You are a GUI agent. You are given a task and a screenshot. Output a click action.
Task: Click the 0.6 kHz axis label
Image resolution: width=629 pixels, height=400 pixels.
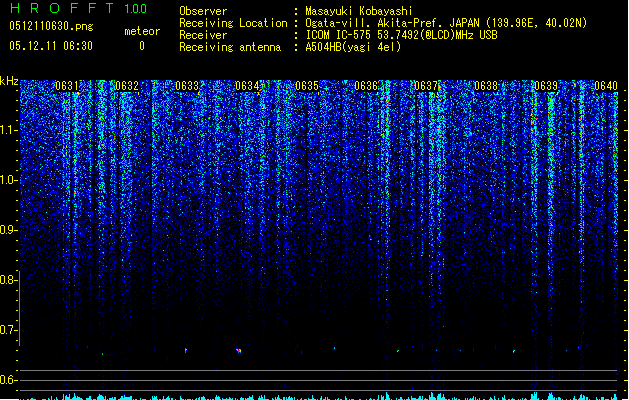click(9, 380)
